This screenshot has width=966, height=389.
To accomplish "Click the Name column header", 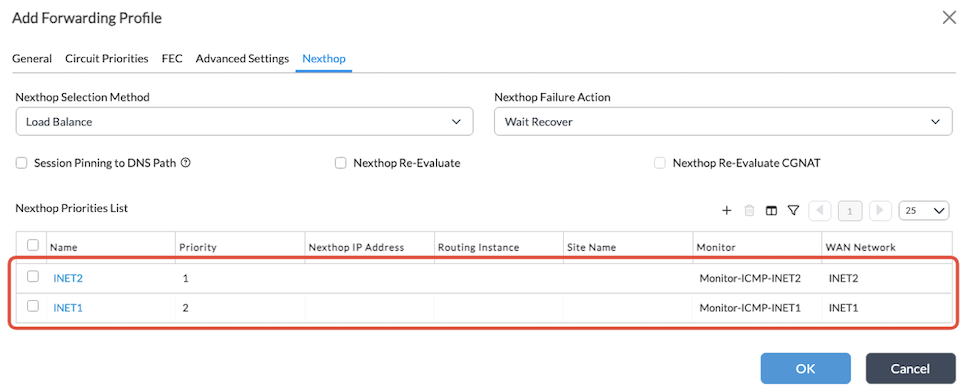I will point(63,247).
